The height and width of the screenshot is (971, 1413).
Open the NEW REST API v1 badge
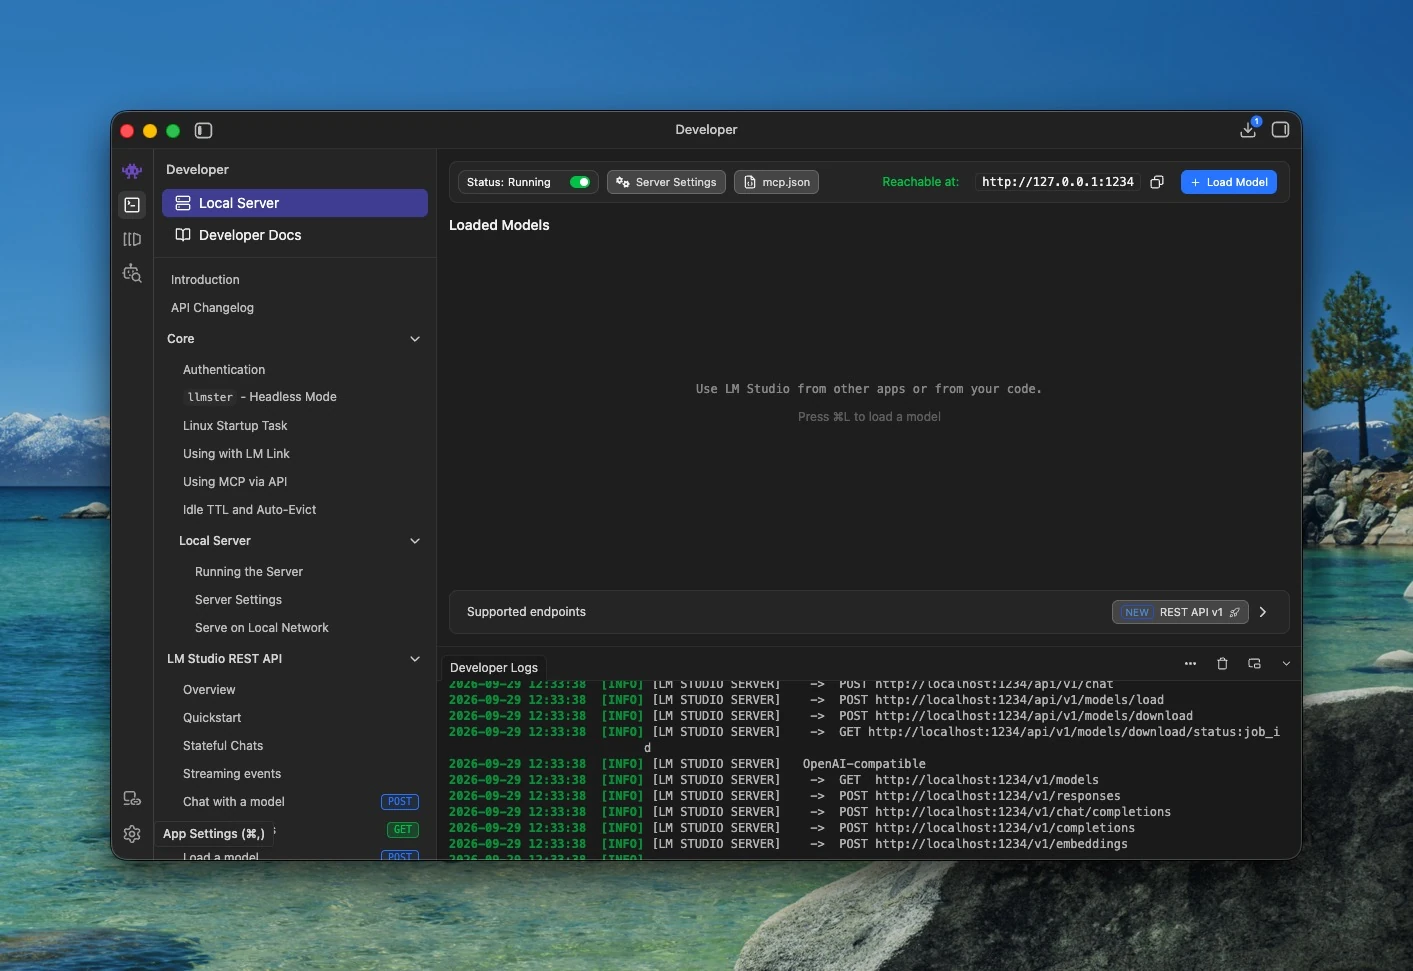(1180, 612)
